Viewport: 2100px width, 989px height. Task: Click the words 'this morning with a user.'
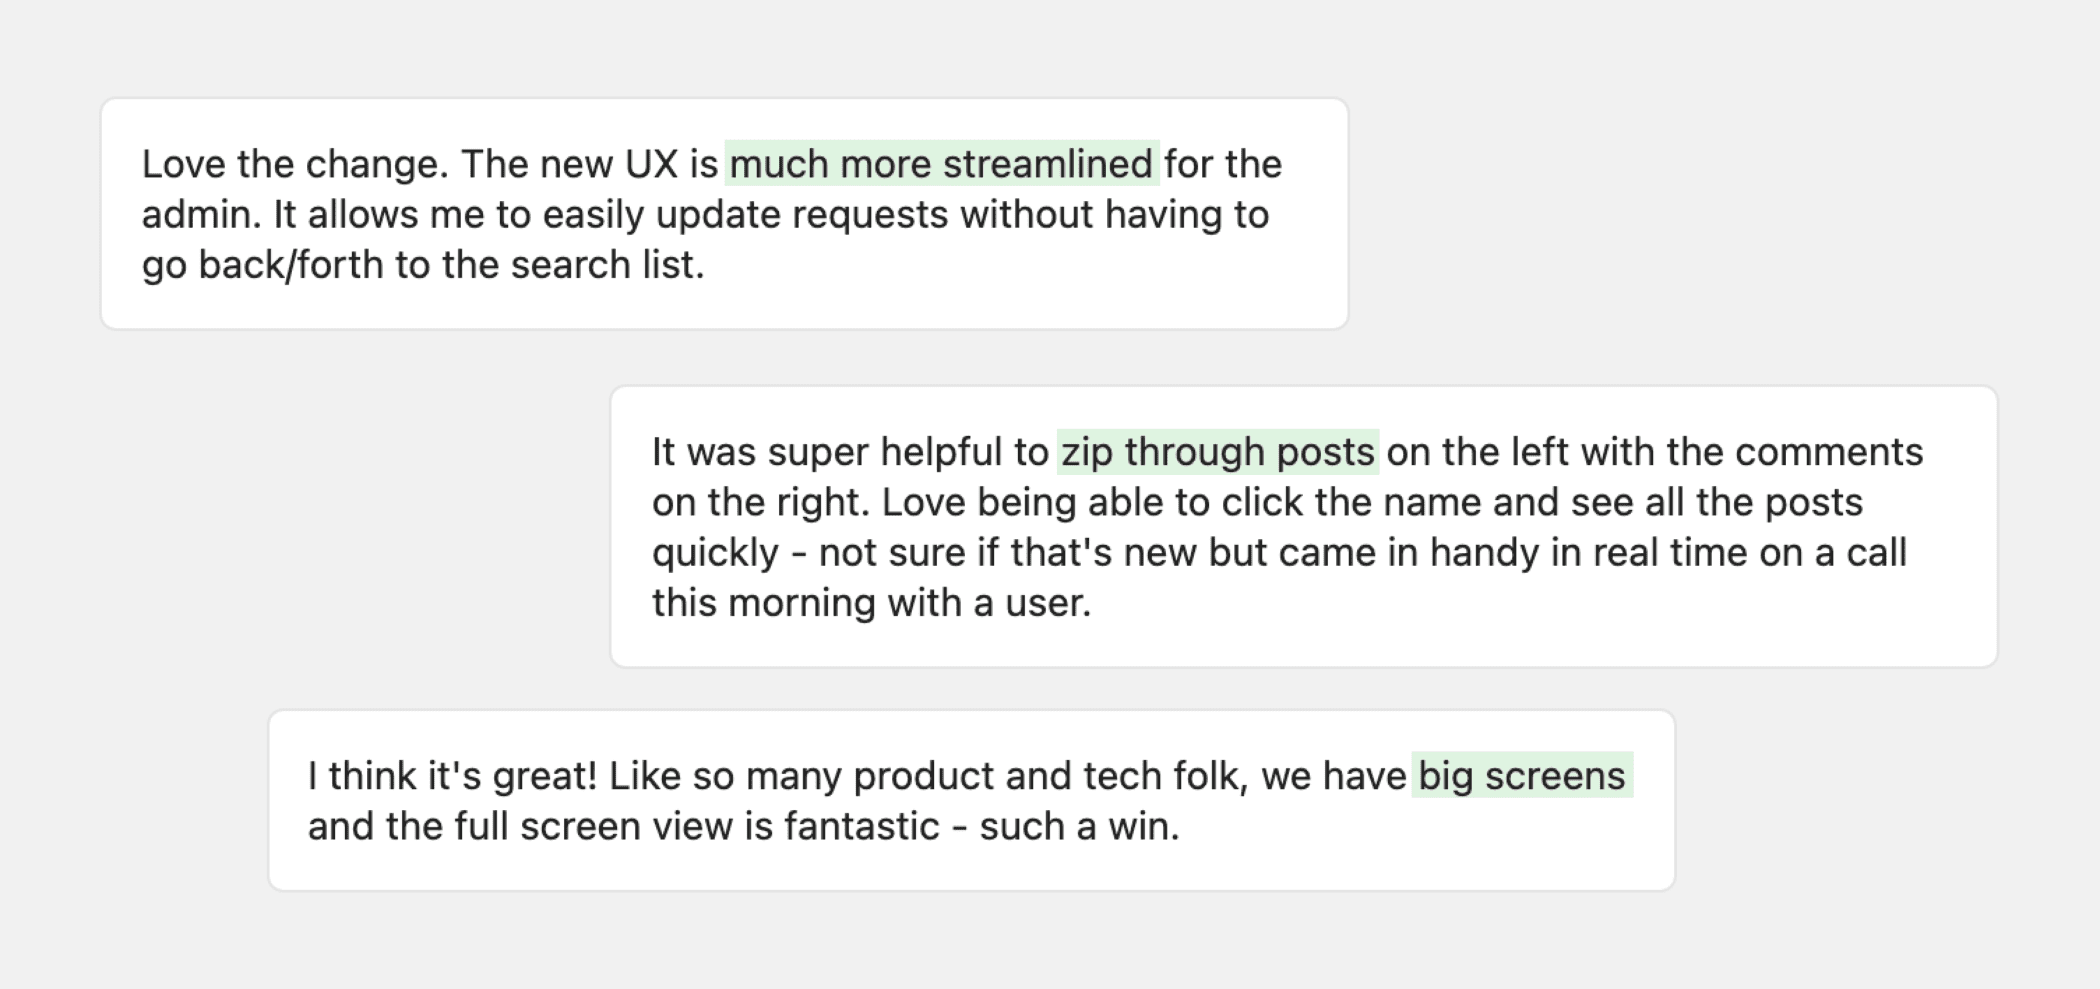click(871, 603)
